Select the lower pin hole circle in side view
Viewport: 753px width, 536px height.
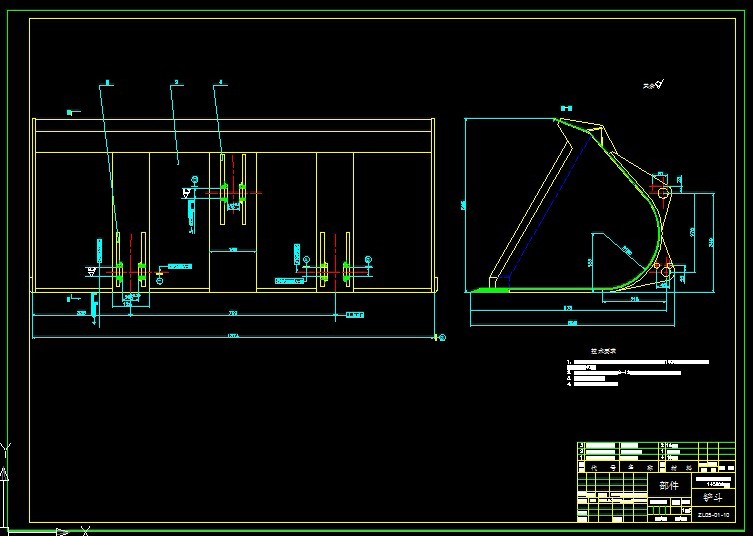coord(666,273)
